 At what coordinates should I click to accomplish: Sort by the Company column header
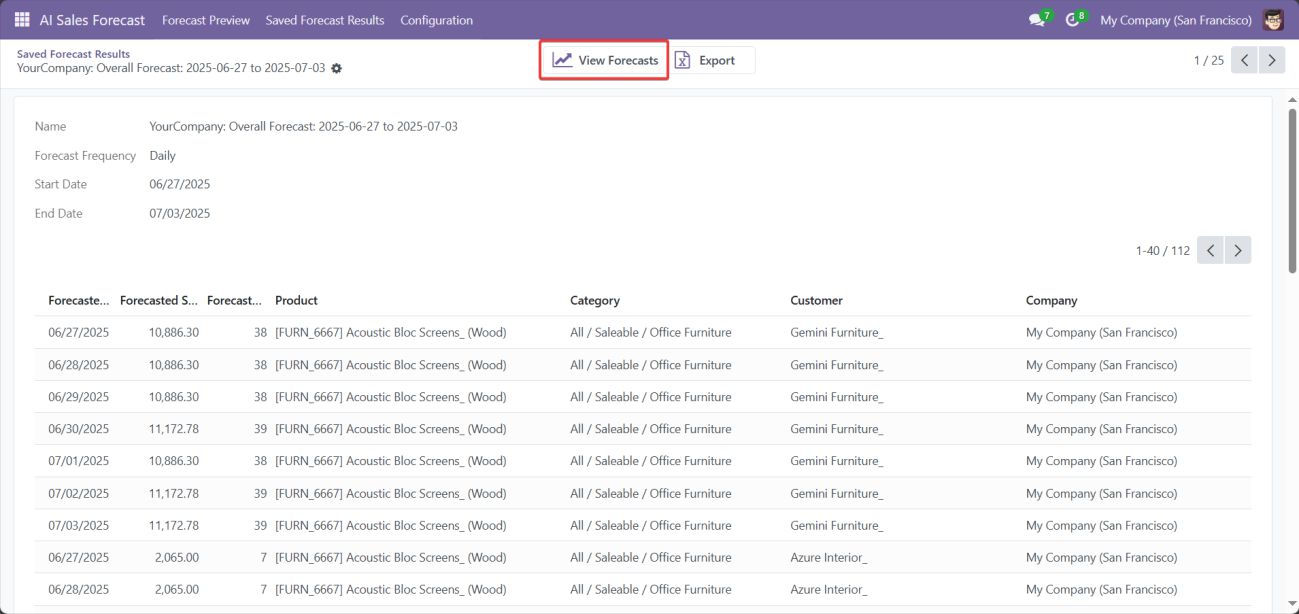[x=1051, y=300]
